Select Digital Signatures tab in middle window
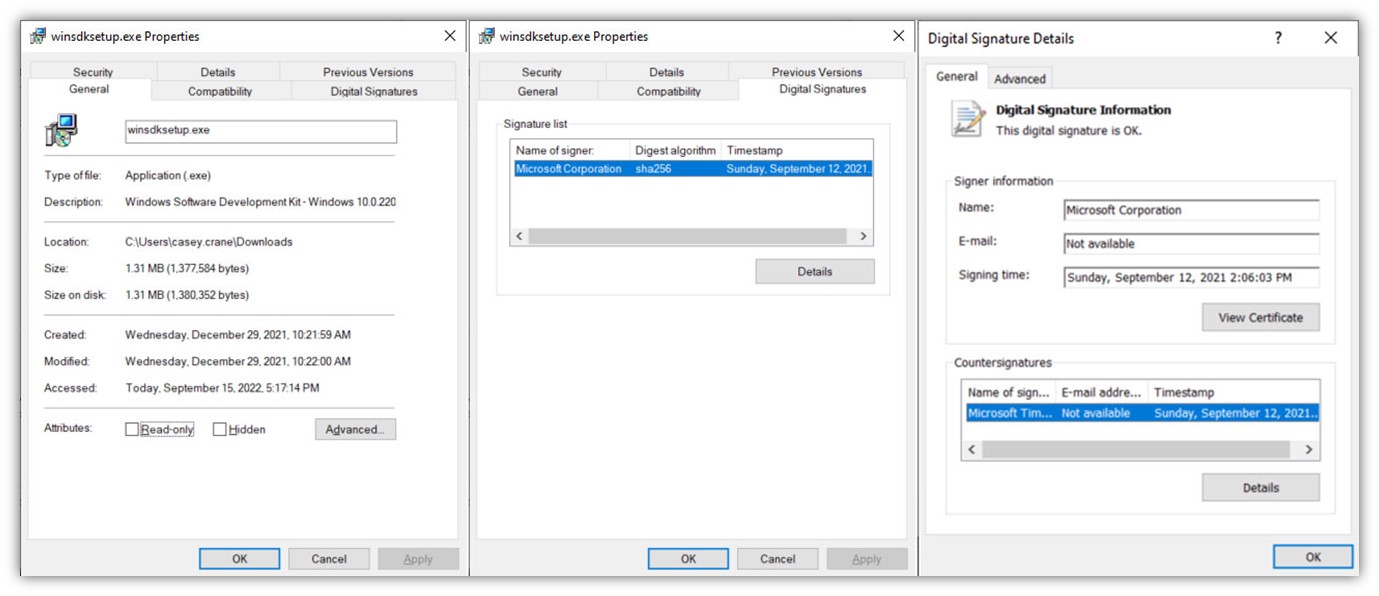1379x596 pixels. click(x=823, y=89)
